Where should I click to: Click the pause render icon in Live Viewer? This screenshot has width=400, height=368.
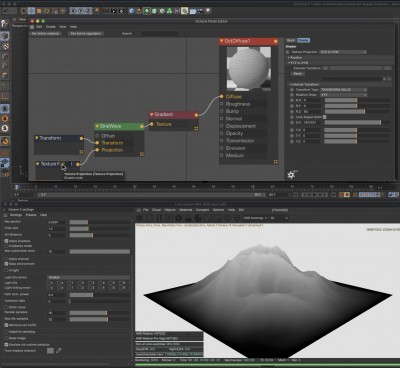pos(159,218)
